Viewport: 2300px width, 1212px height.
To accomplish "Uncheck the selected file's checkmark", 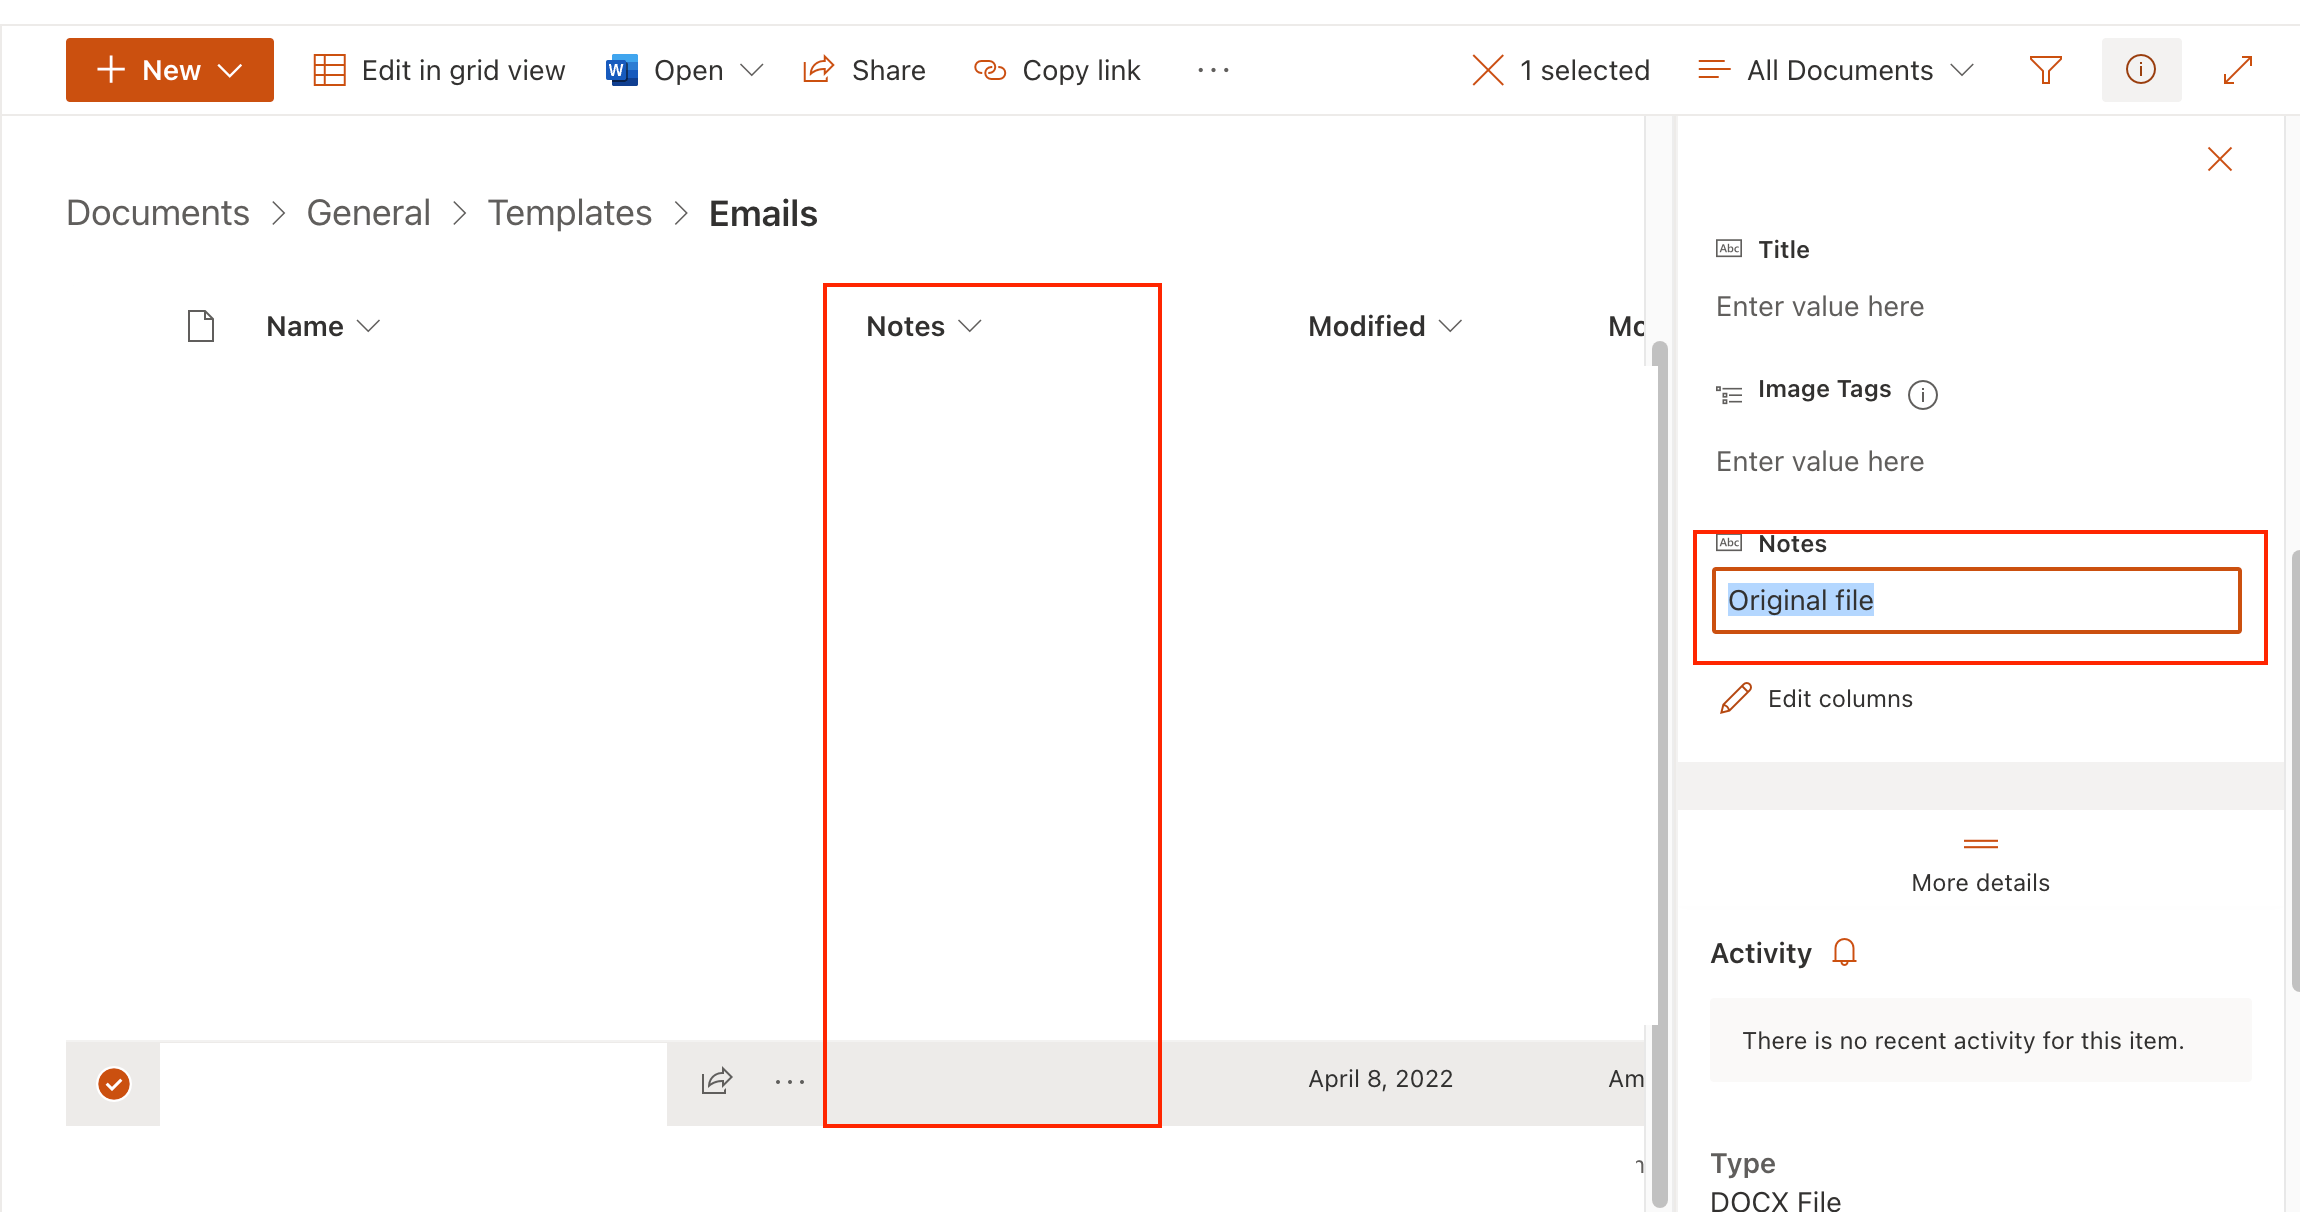I will point(114,1083).
